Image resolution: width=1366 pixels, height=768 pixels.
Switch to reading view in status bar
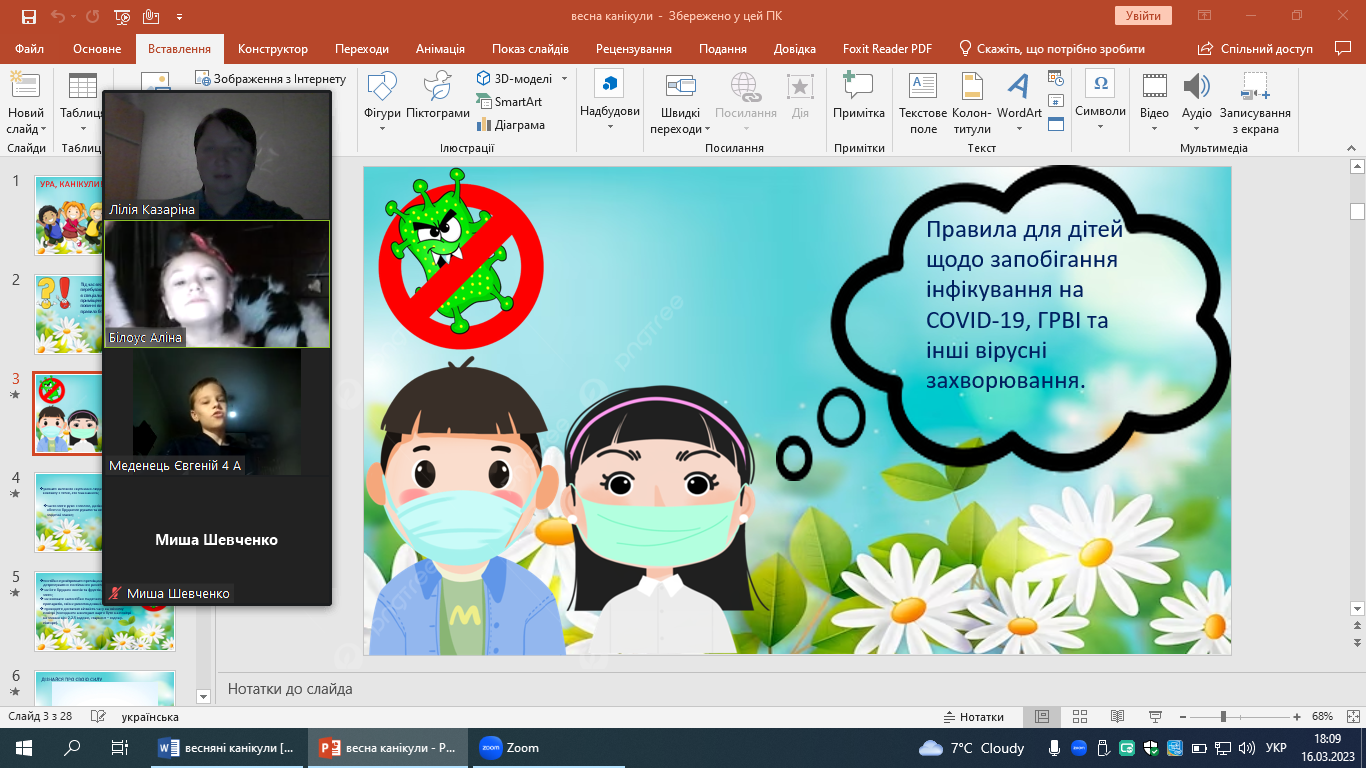point(1116,717)
